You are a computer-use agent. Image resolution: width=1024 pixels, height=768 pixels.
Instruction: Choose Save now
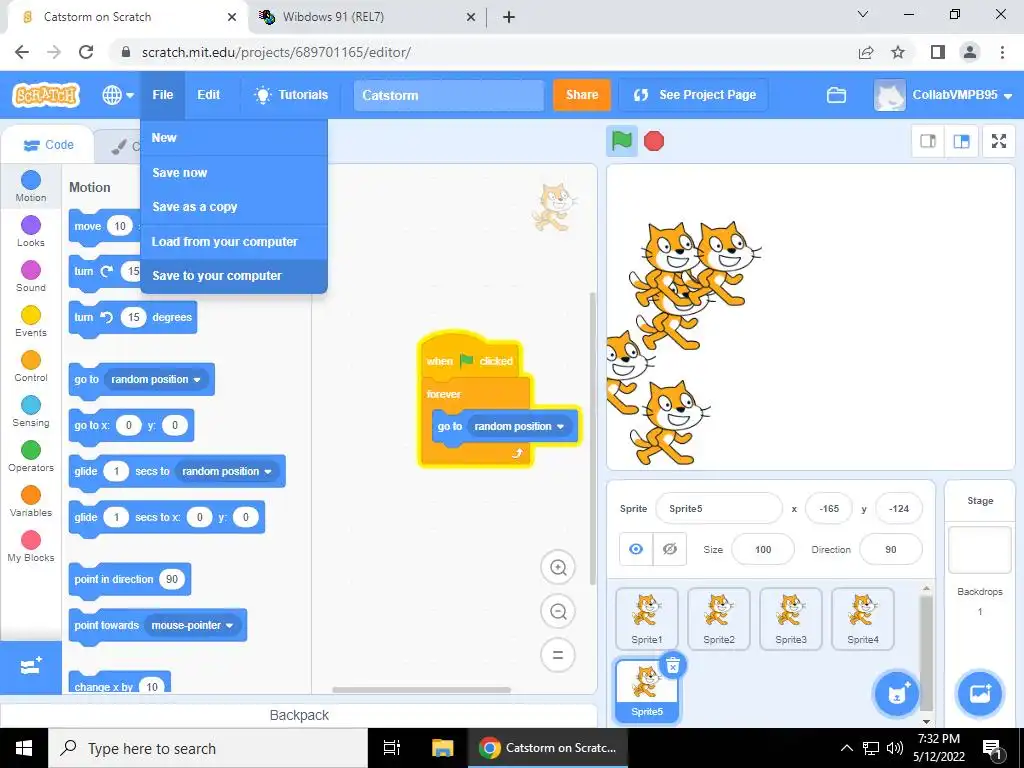pos(234,173)
